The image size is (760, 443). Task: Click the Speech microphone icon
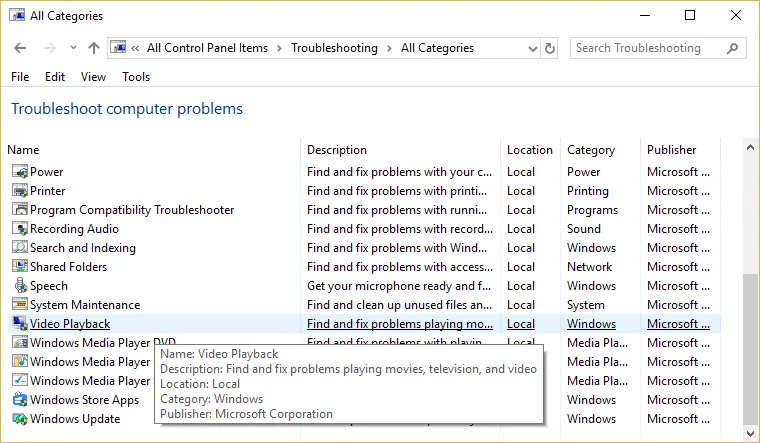coord(20,285)
